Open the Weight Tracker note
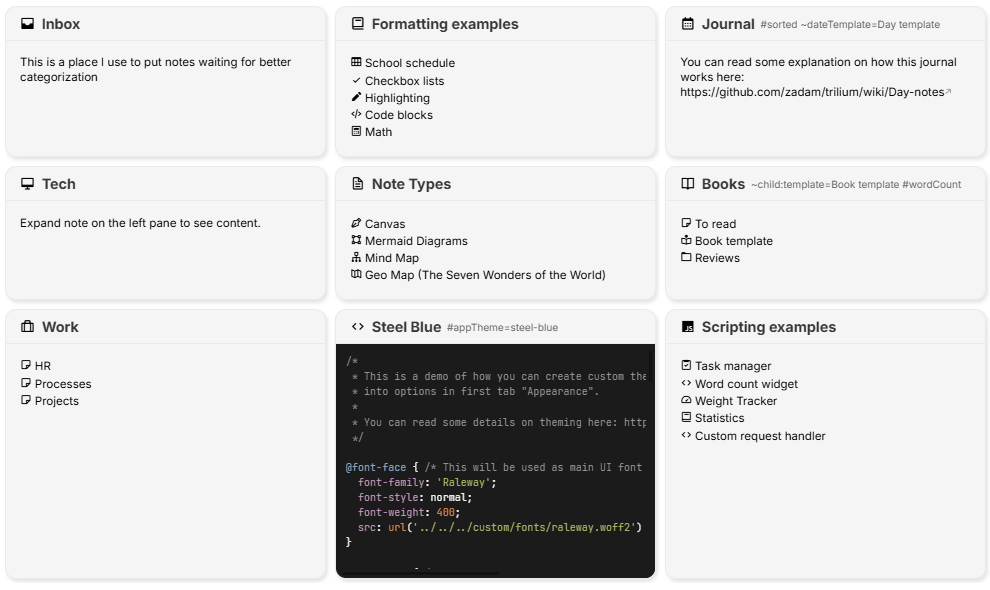The height and width of the screenshot is (590, 990). tap(735, 401)
